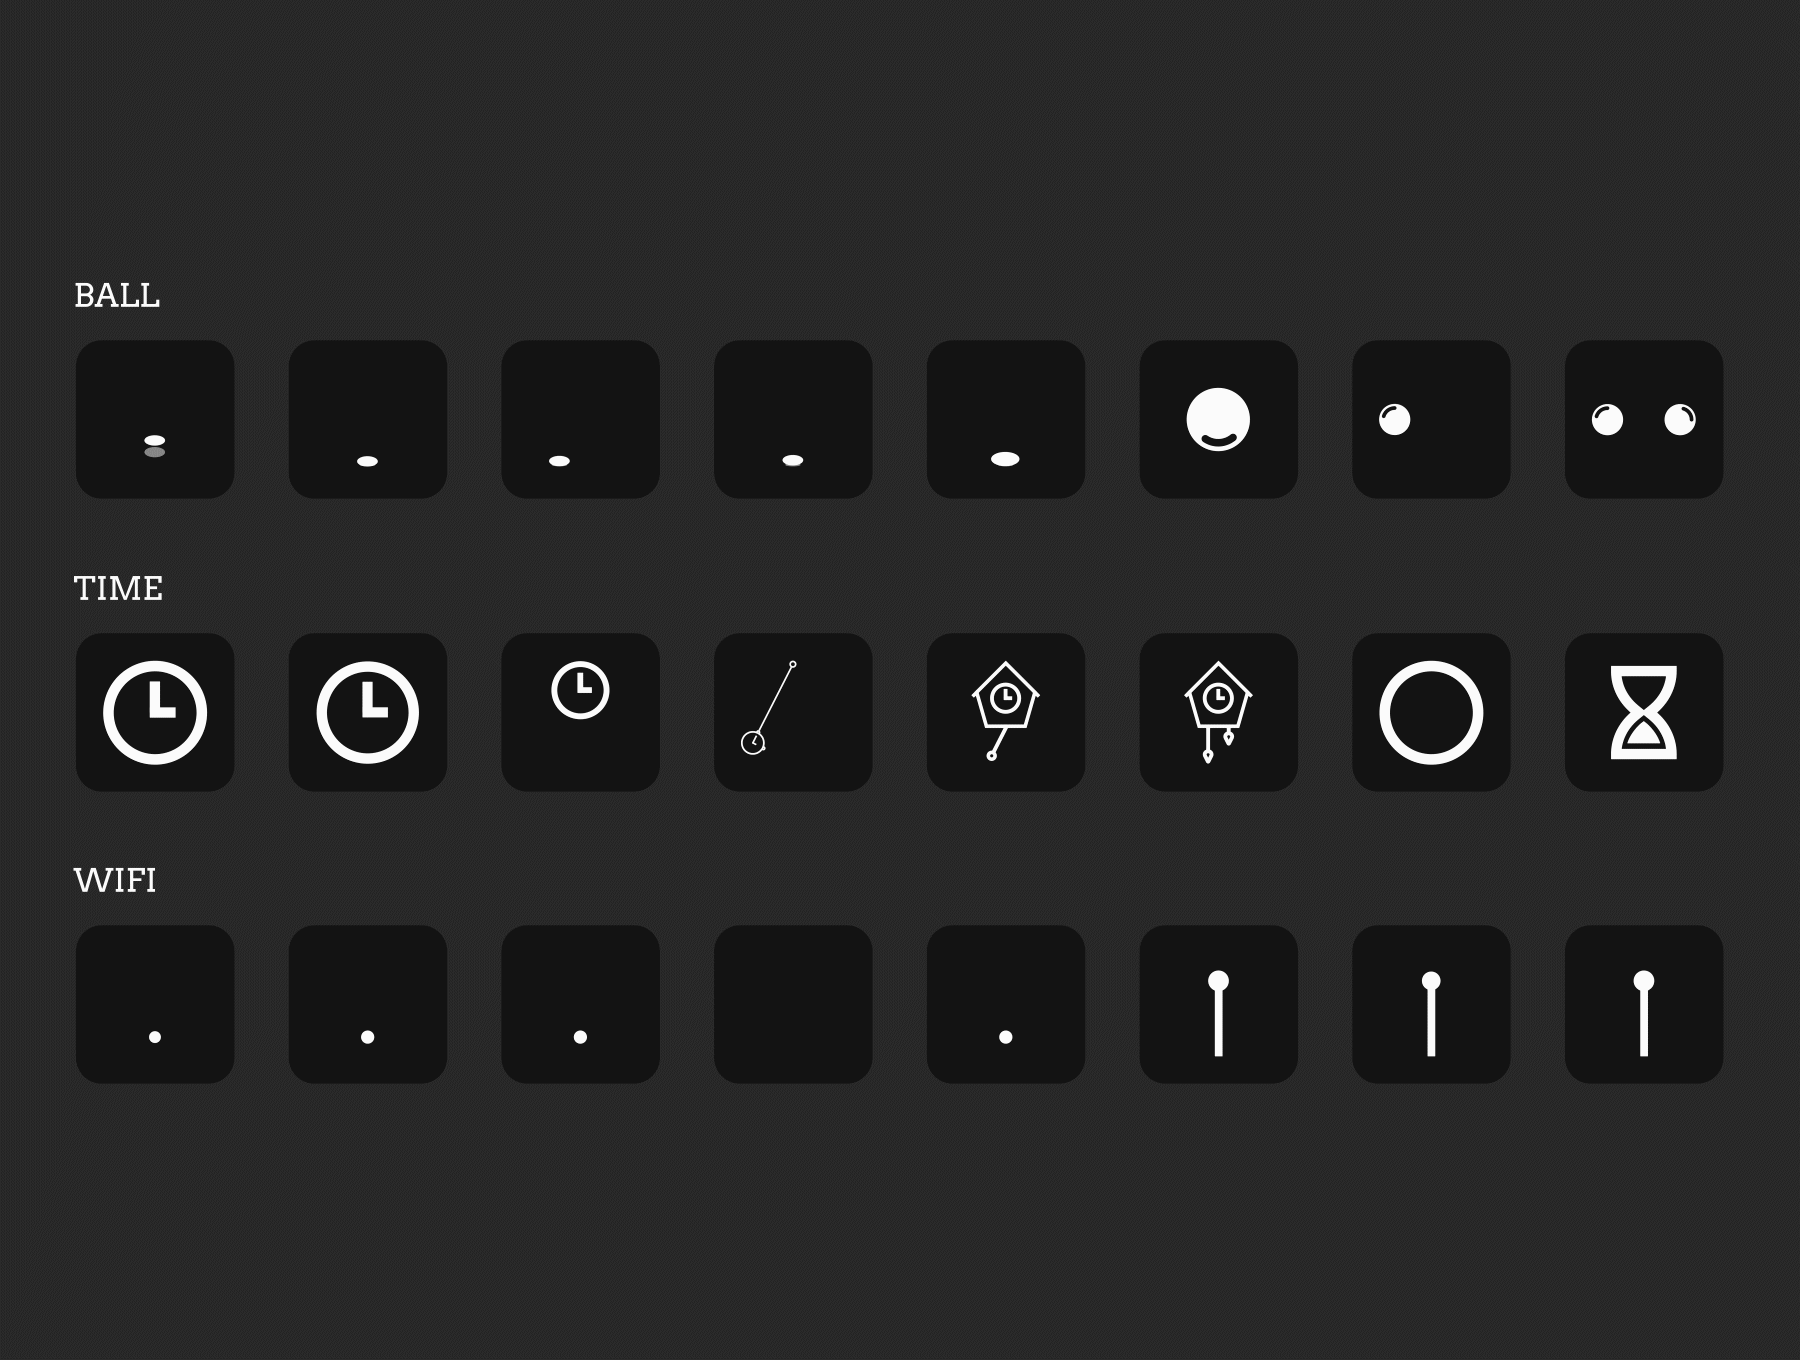This screenshot has width=1800, height=1360.
Task: Click the hourglass icon tile
Action: (1644, 712)
